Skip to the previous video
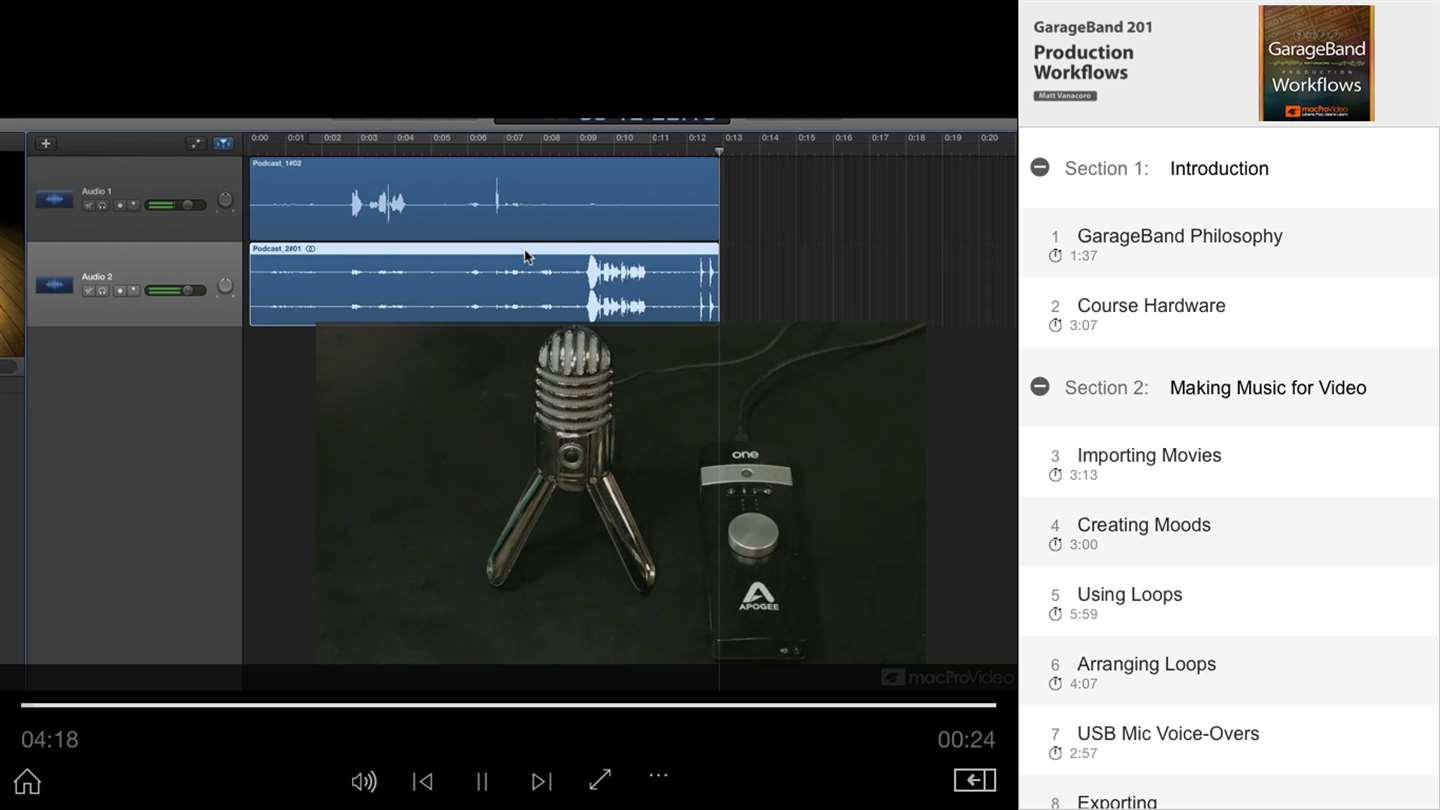Screen dimensions: 1440x810 click(x=423, y=781)
